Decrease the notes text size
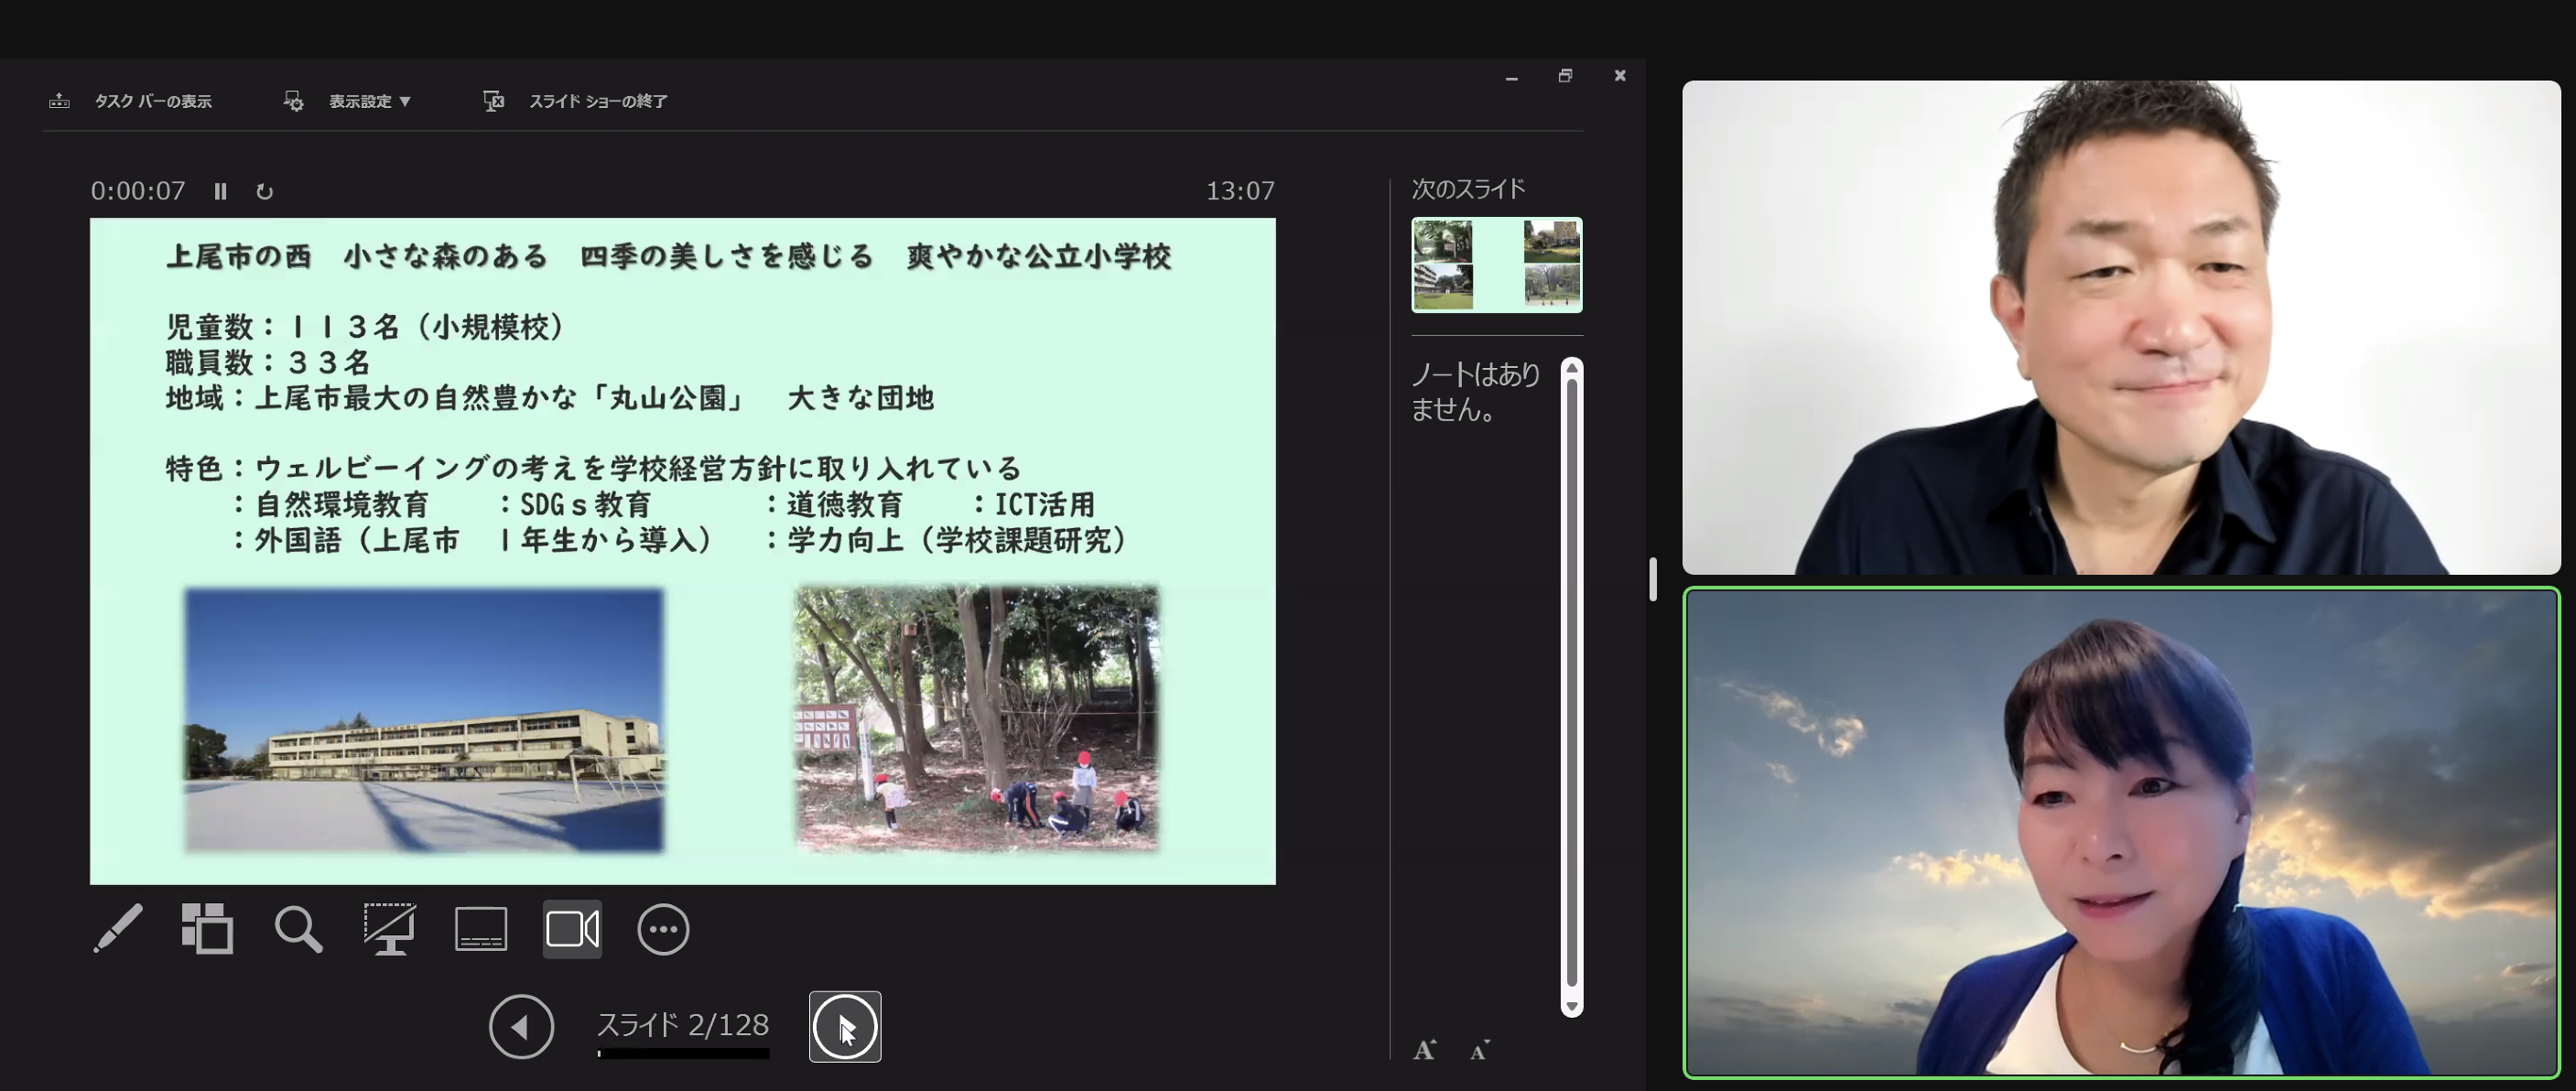The height and width of the screenshot is (1091, 2576). [1479, 1050]
